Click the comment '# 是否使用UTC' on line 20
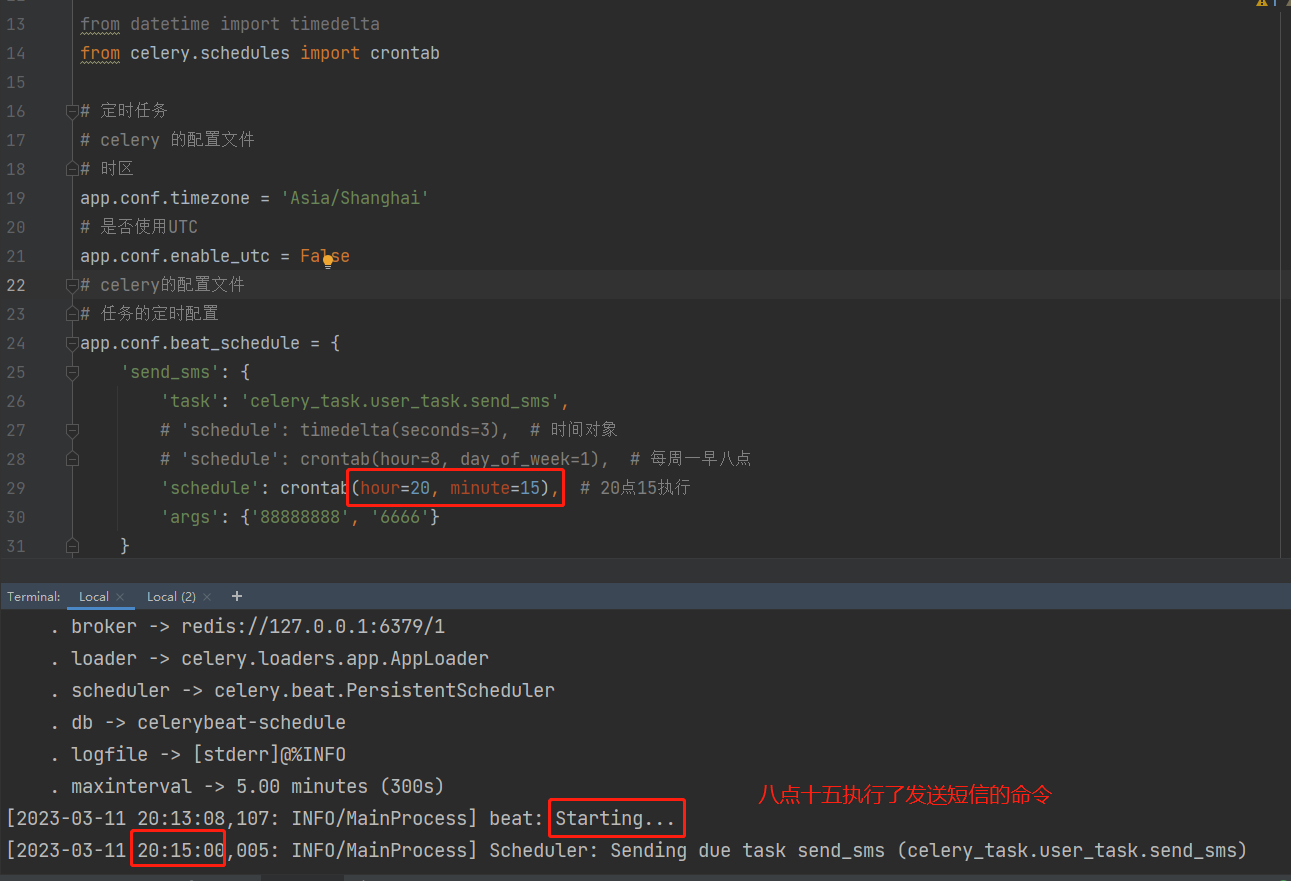The image size is (1291, 881). tap(139, 227)
